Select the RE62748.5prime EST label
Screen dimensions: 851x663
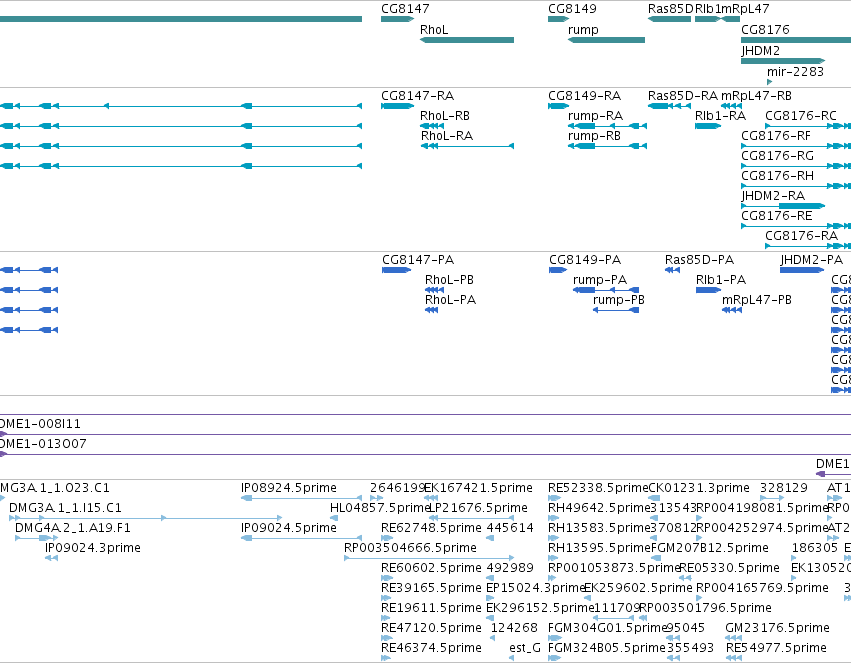[x=431, y=528]
